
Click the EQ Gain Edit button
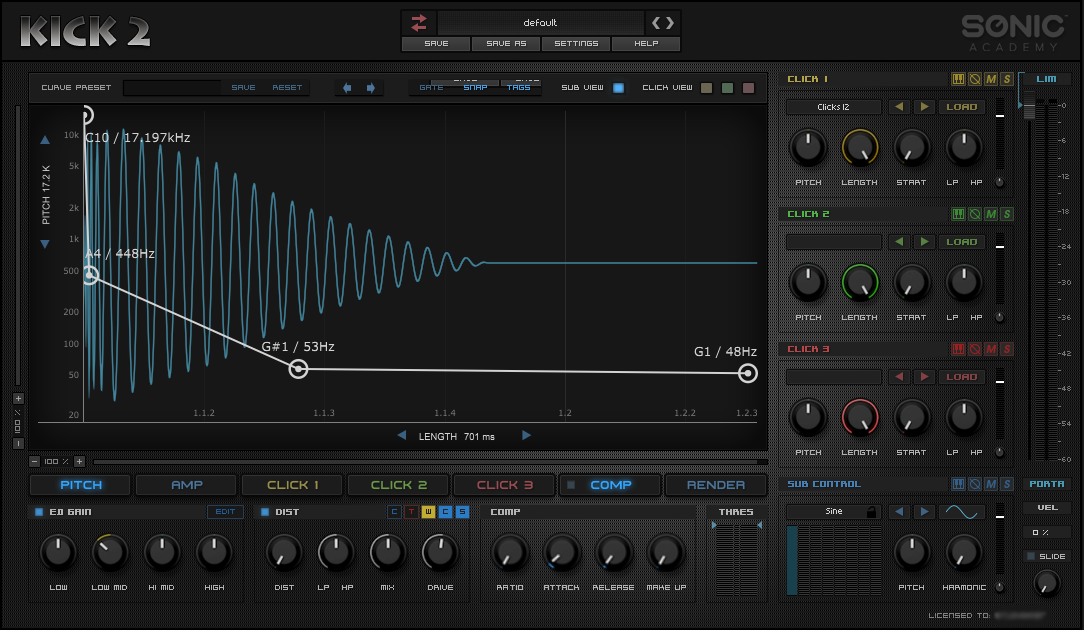(225, 512)
